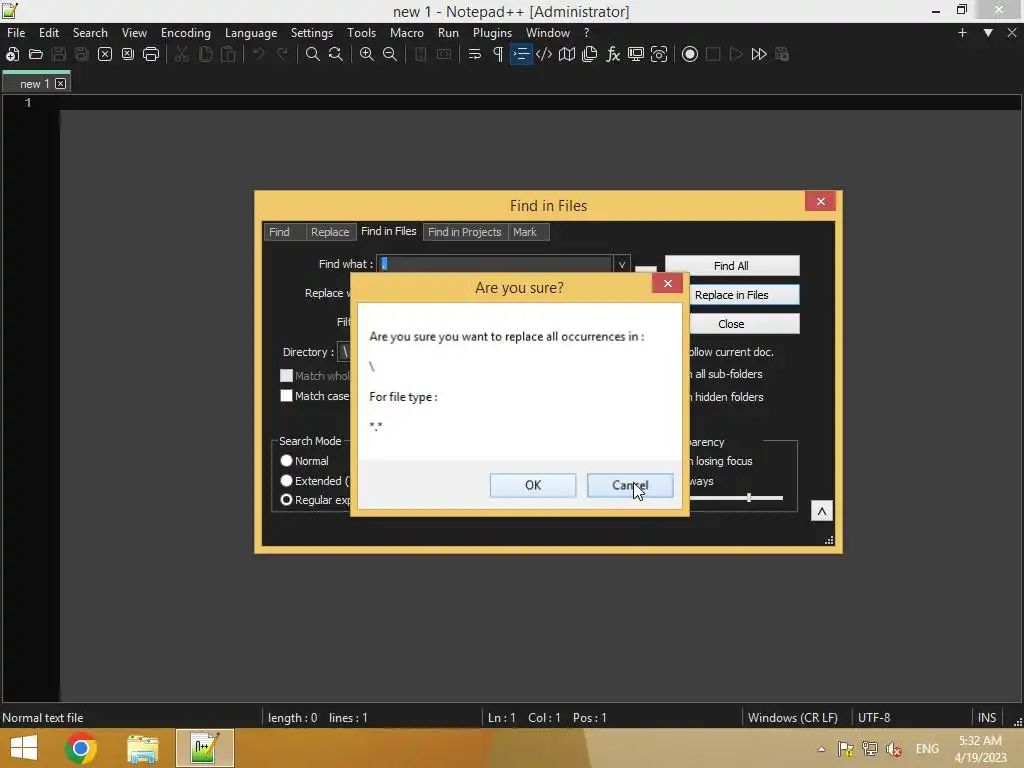
Task: Open the Document List toolbar icon
Action: point(590,54)
